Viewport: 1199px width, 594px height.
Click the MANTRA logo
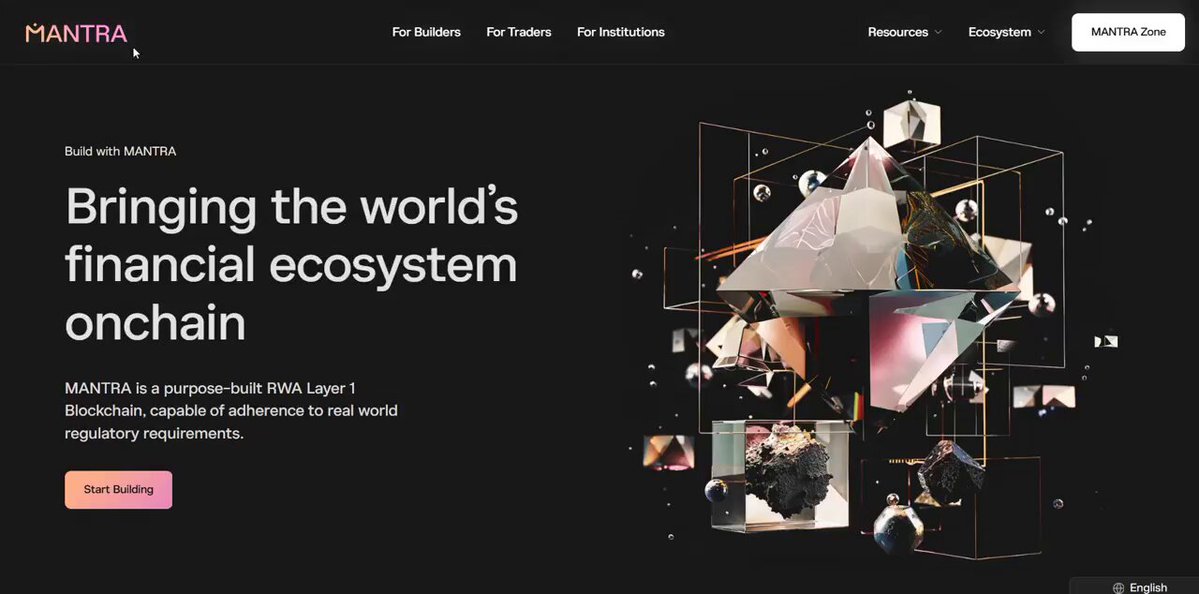click(x=76, y=33)
